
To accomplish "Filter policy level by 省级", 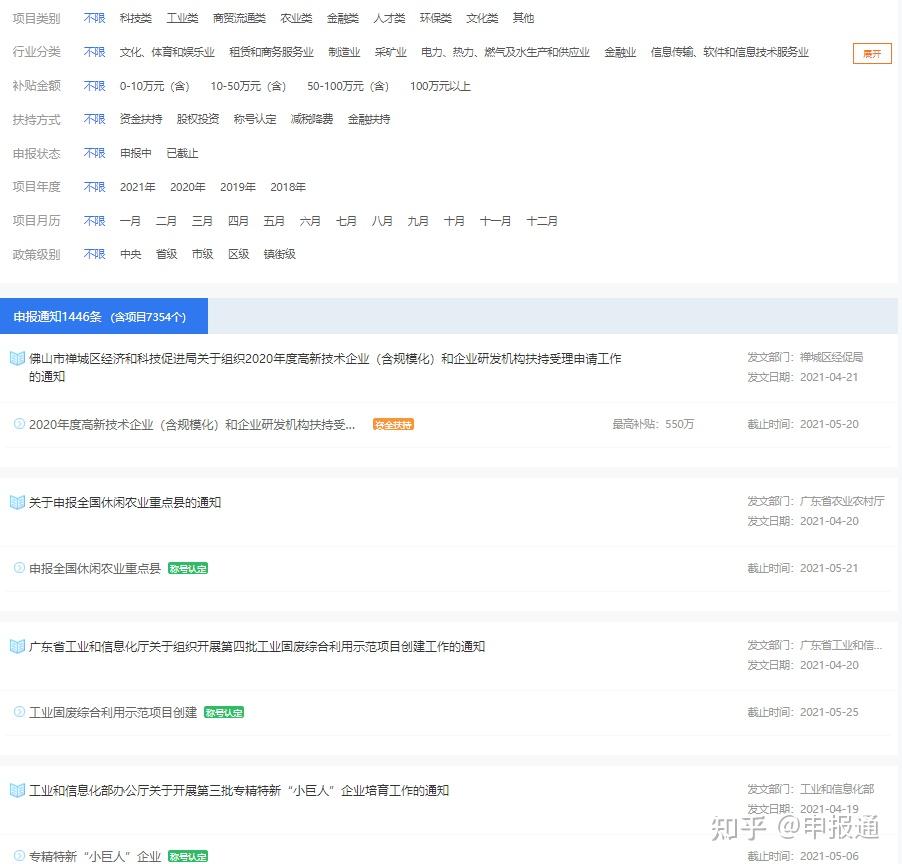I will [167, 254].
